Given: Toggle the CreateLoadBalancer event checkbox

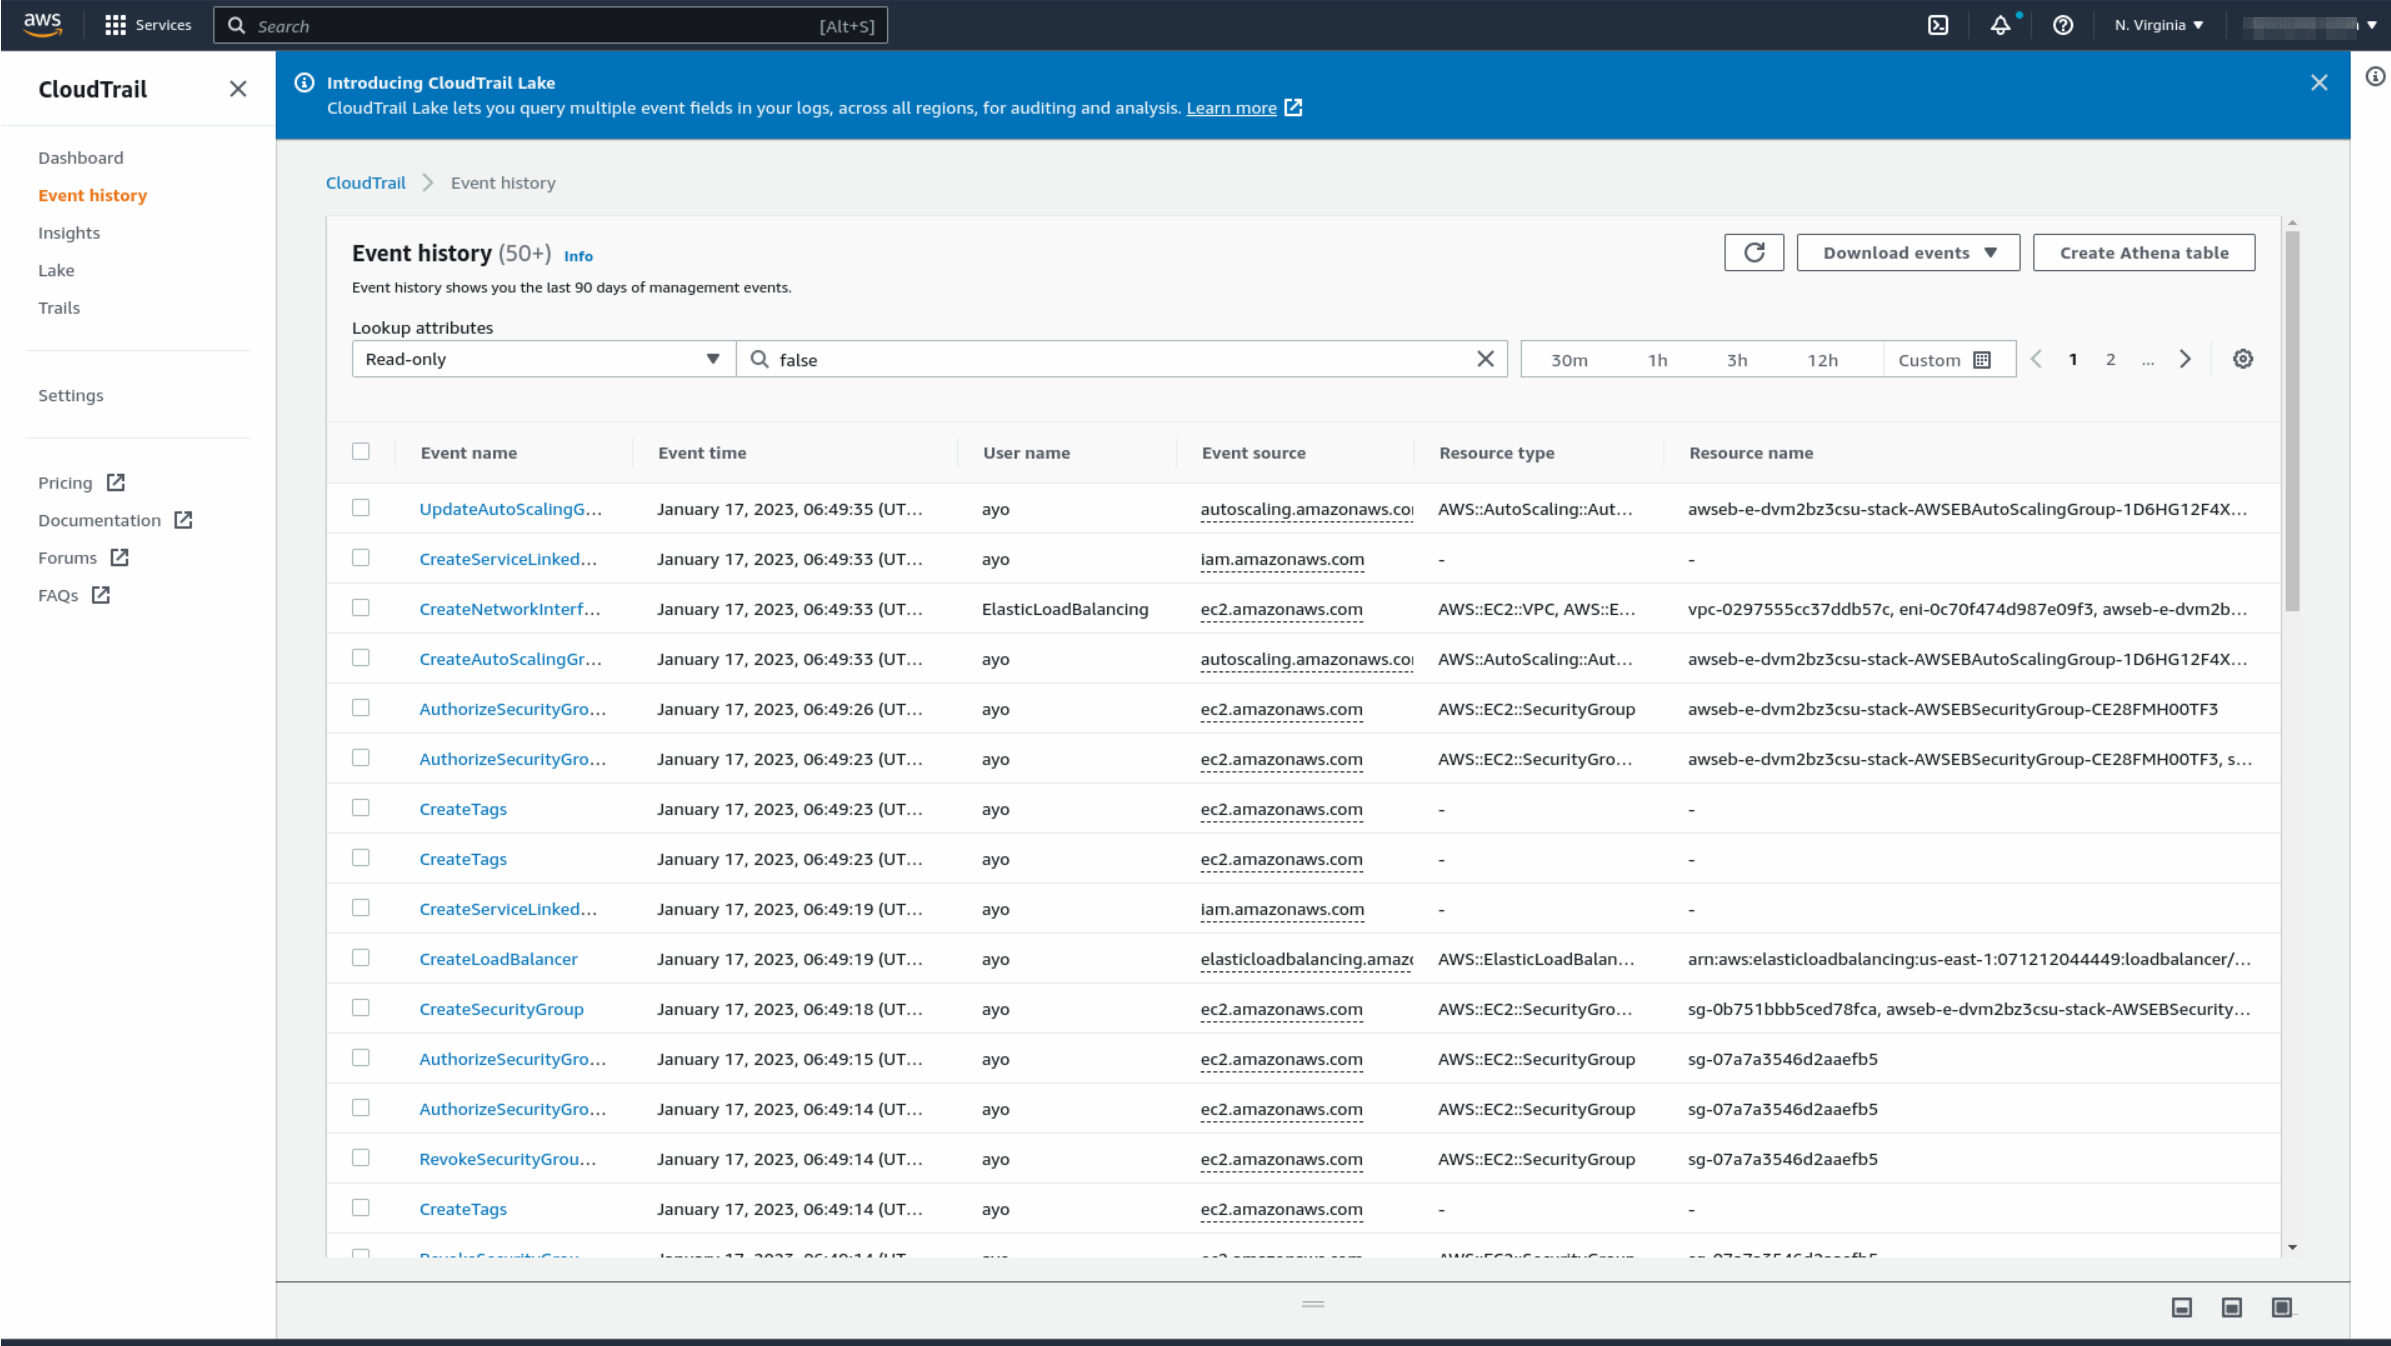Looking at the screenshot, I should [x=361, y=959].
